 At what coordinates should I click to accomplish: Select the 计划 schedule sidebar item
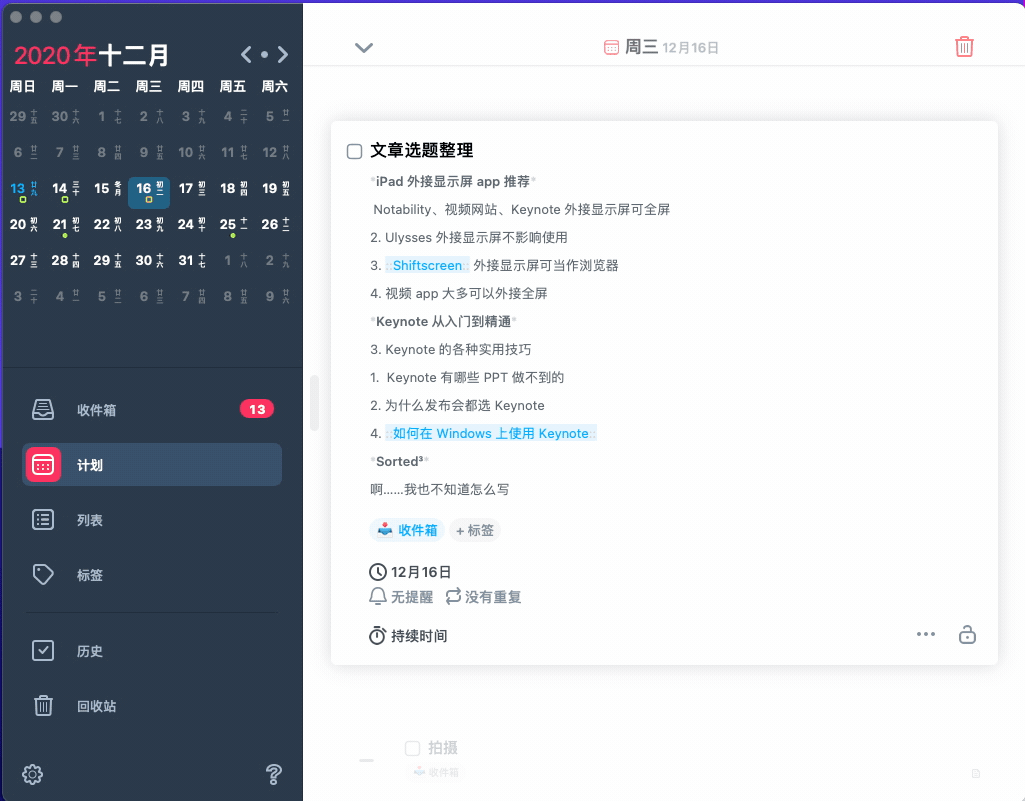152,465
